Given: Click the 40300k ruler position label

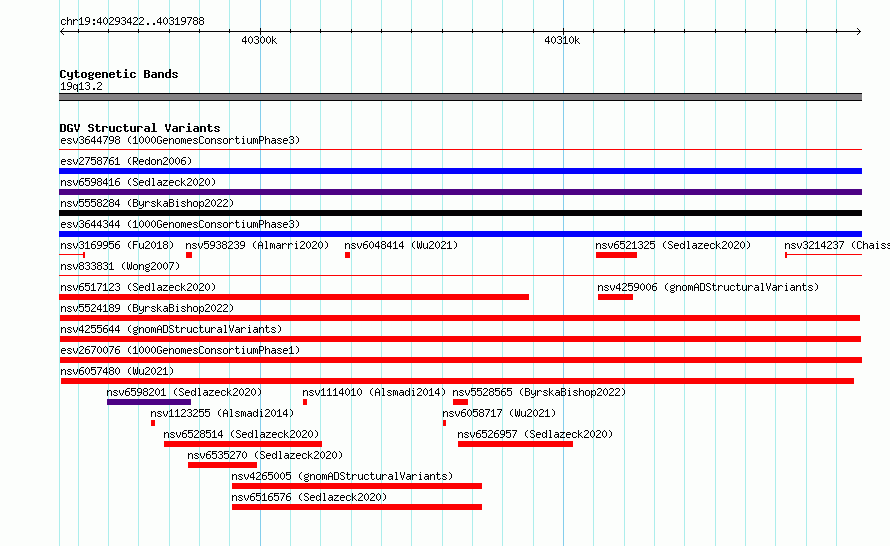Looking at the screenshot, I should point(259,40).
